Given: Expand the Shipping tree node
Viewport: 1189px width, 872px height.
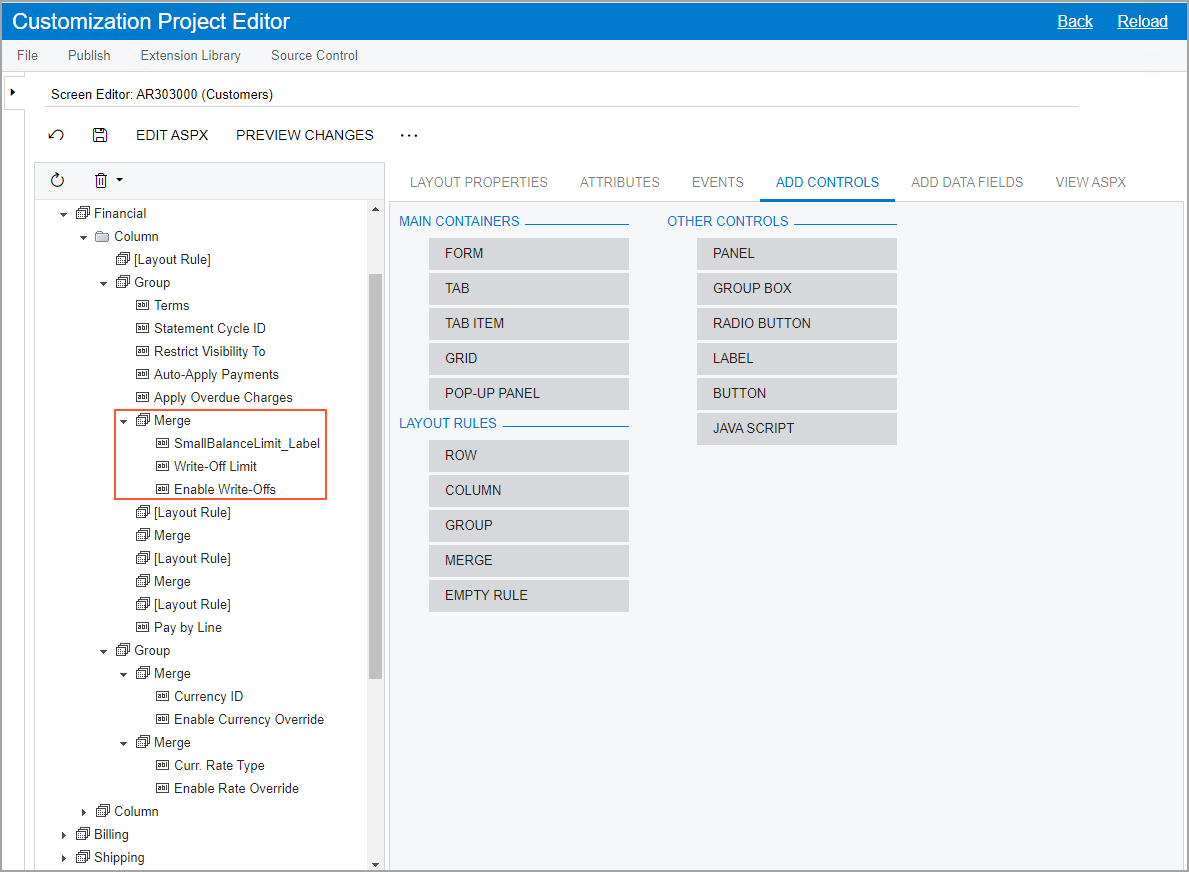Looking at the screenshot, I should tap(64, 858).
